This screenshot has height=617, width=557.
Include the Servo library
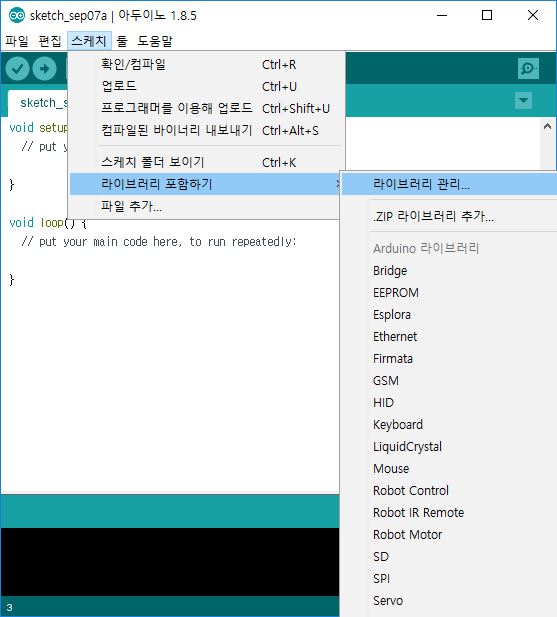click(x=449, y=601)
